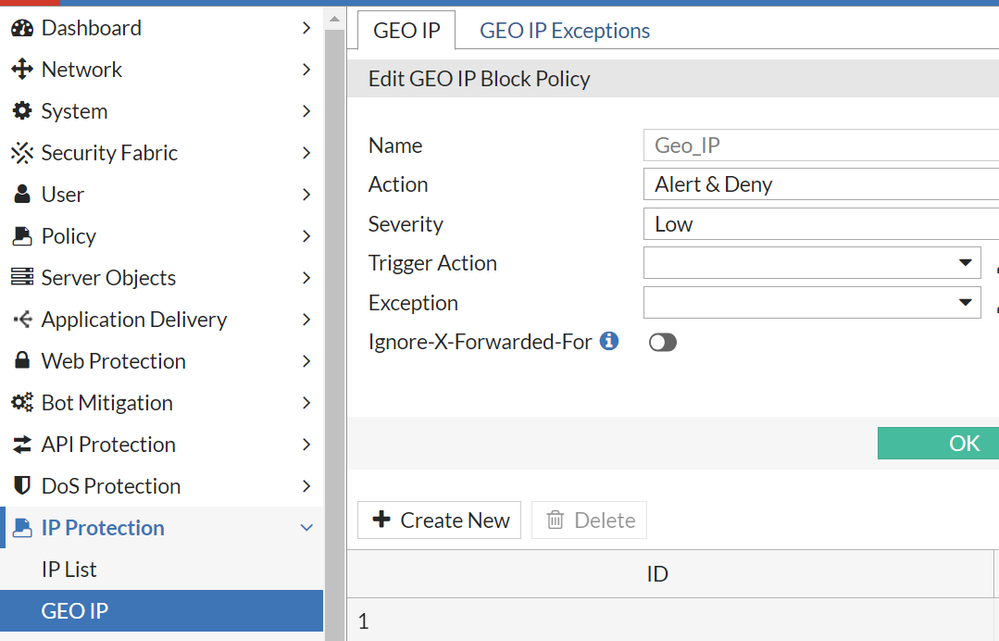Open IP List in the sidebar
Screen dimensions: 999x641
(69, 570)
